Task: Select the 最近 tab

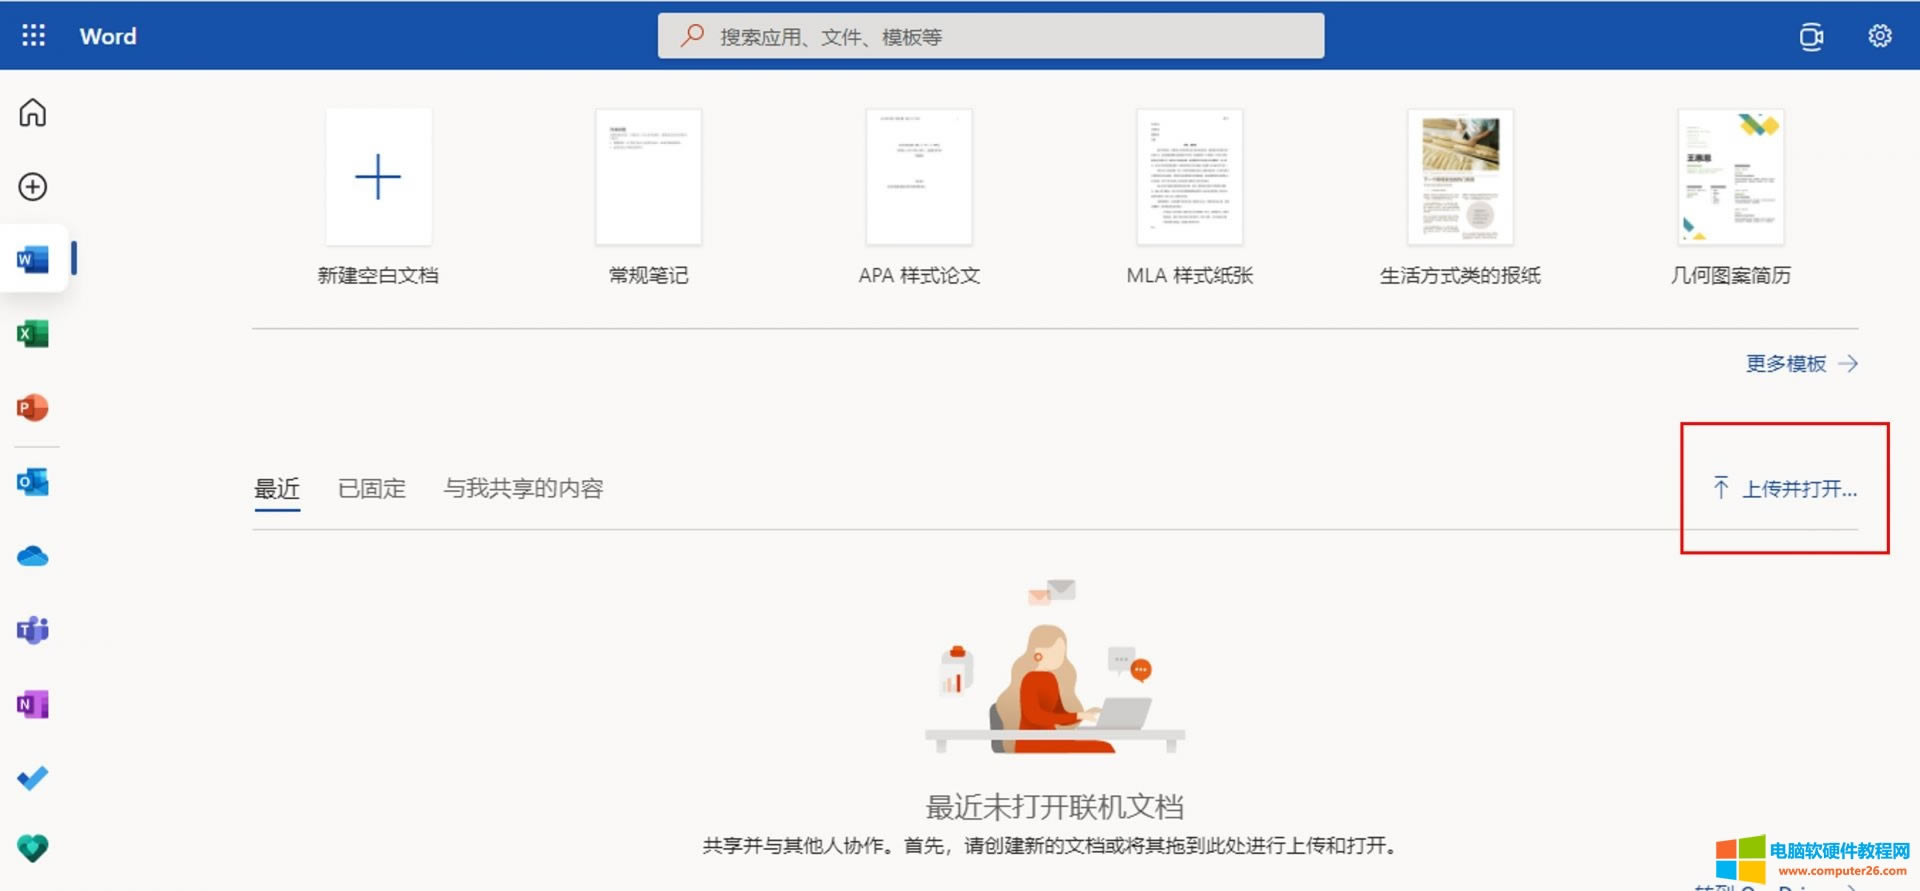Action: coord(277,489)
